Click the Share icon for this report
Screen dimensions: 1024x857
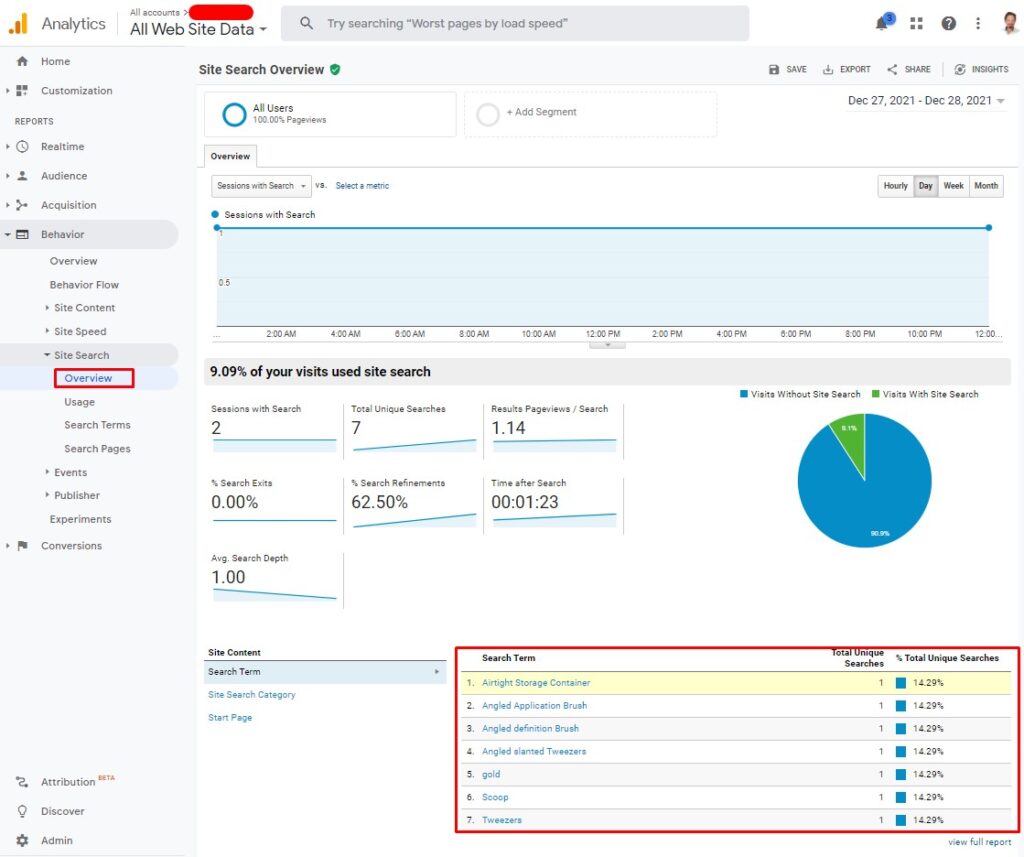coord(908,69)
